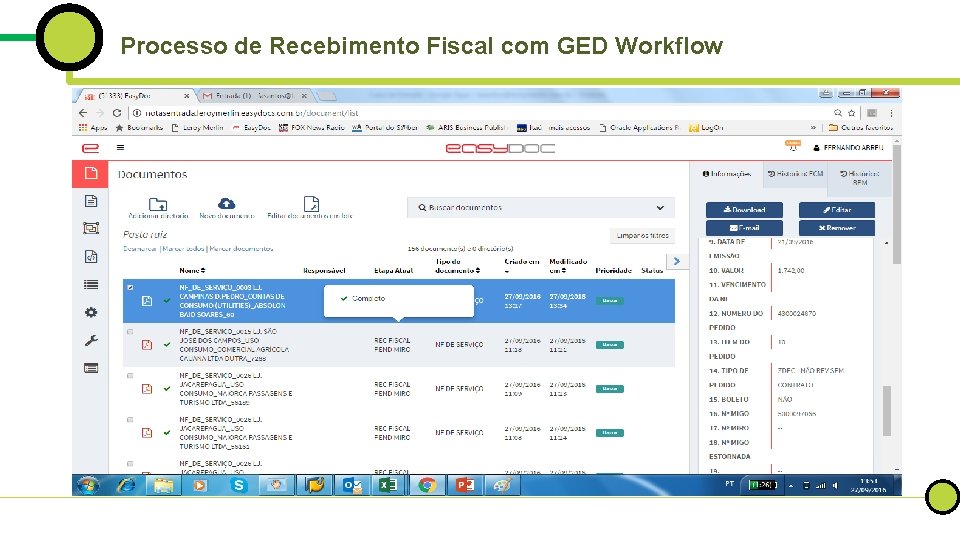Open PowerPoint from the taskbar

click(x=464, y=486)
